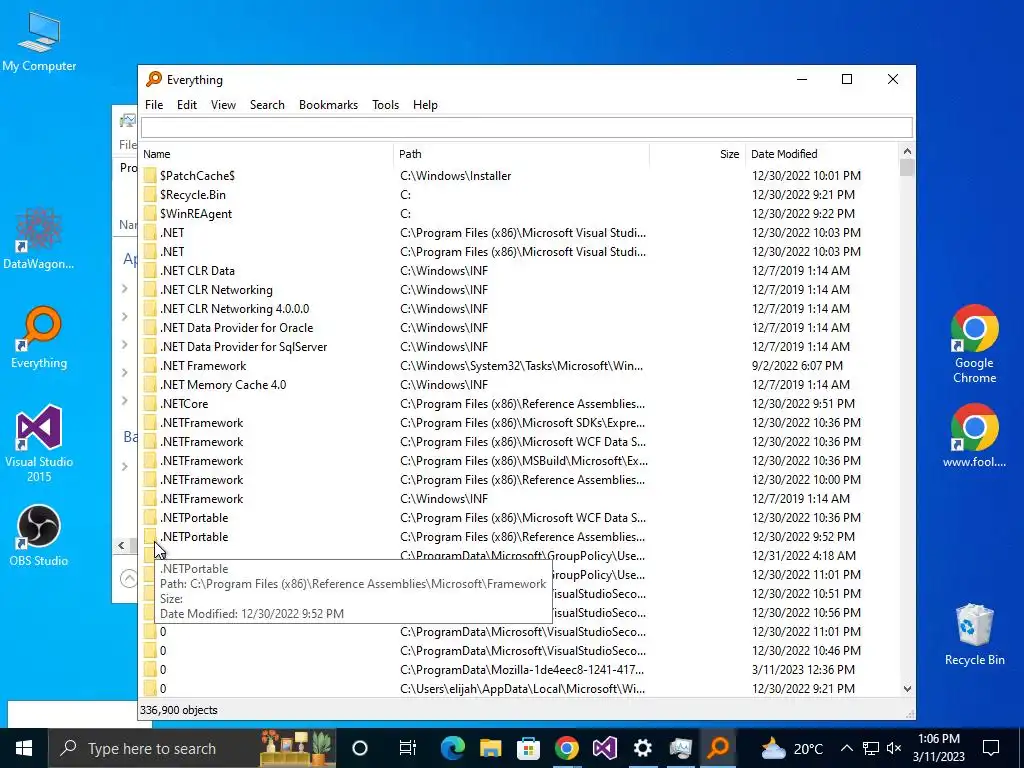Show hidden tray icons chevron
The height and width of the screenshot is (768, 1024).
coord(846,748)
